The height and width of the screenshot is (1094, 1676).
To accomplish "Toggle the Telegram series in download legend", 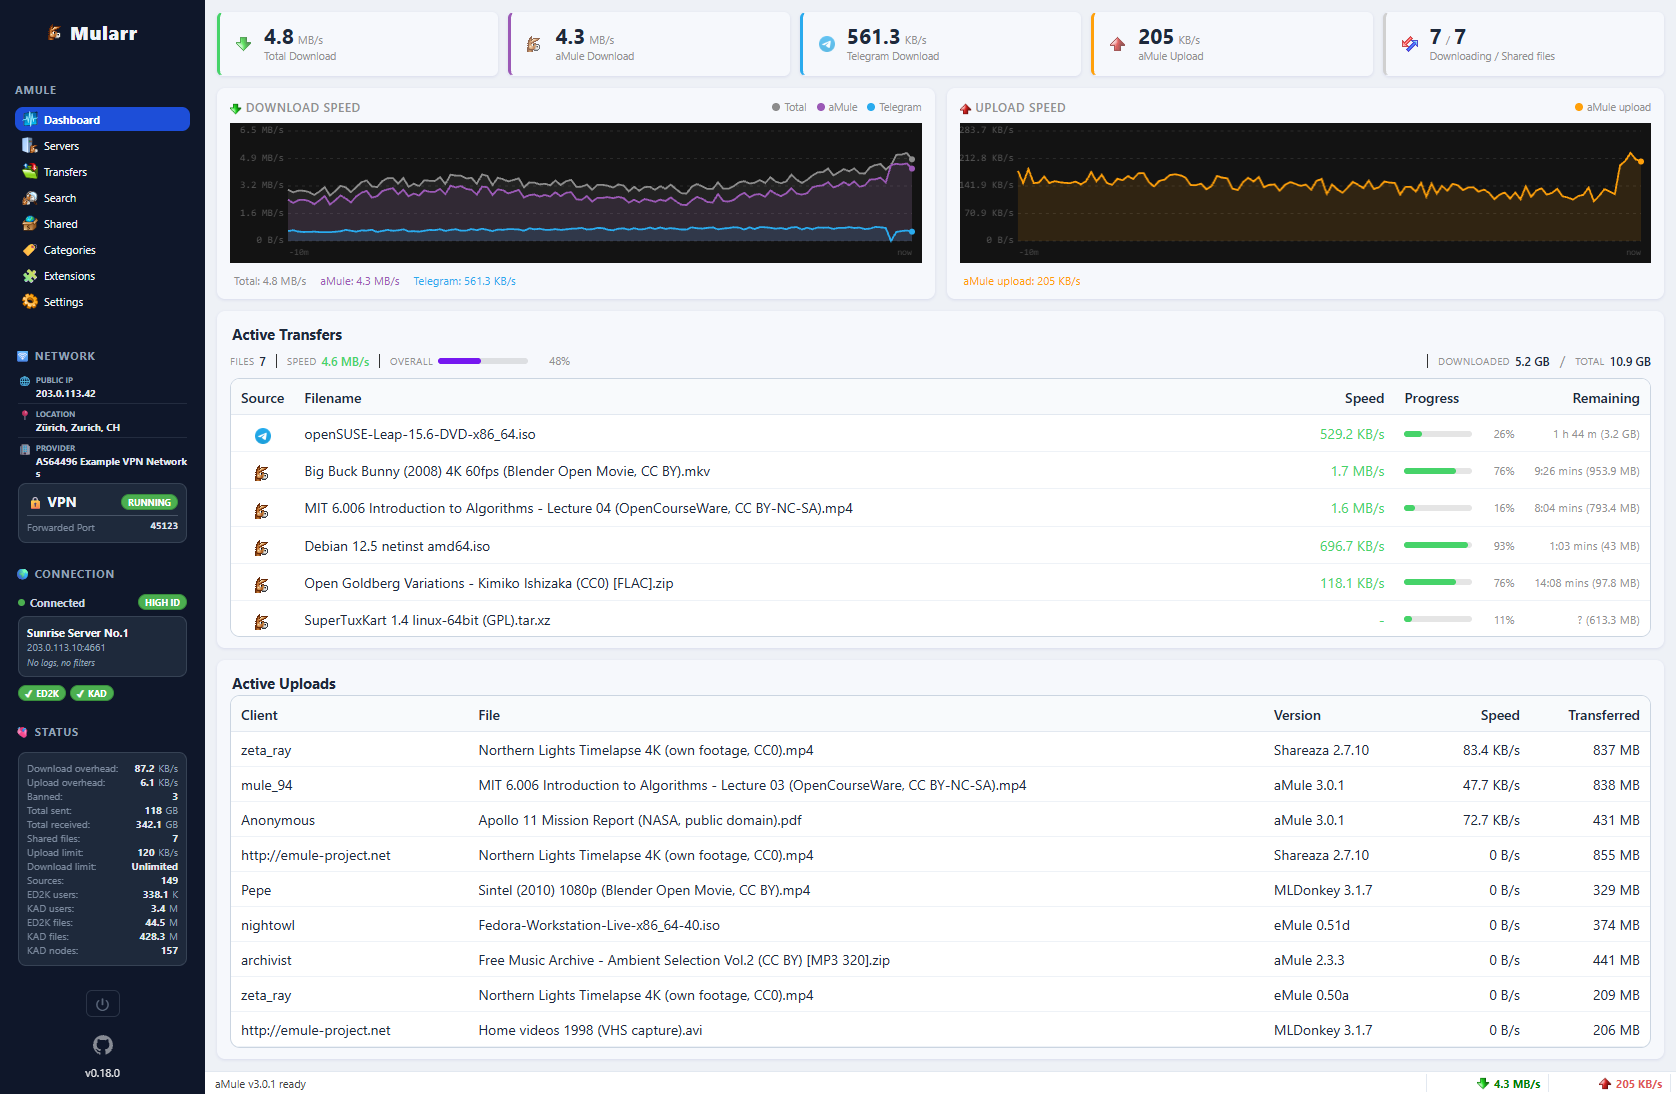I will click(894, 107).
